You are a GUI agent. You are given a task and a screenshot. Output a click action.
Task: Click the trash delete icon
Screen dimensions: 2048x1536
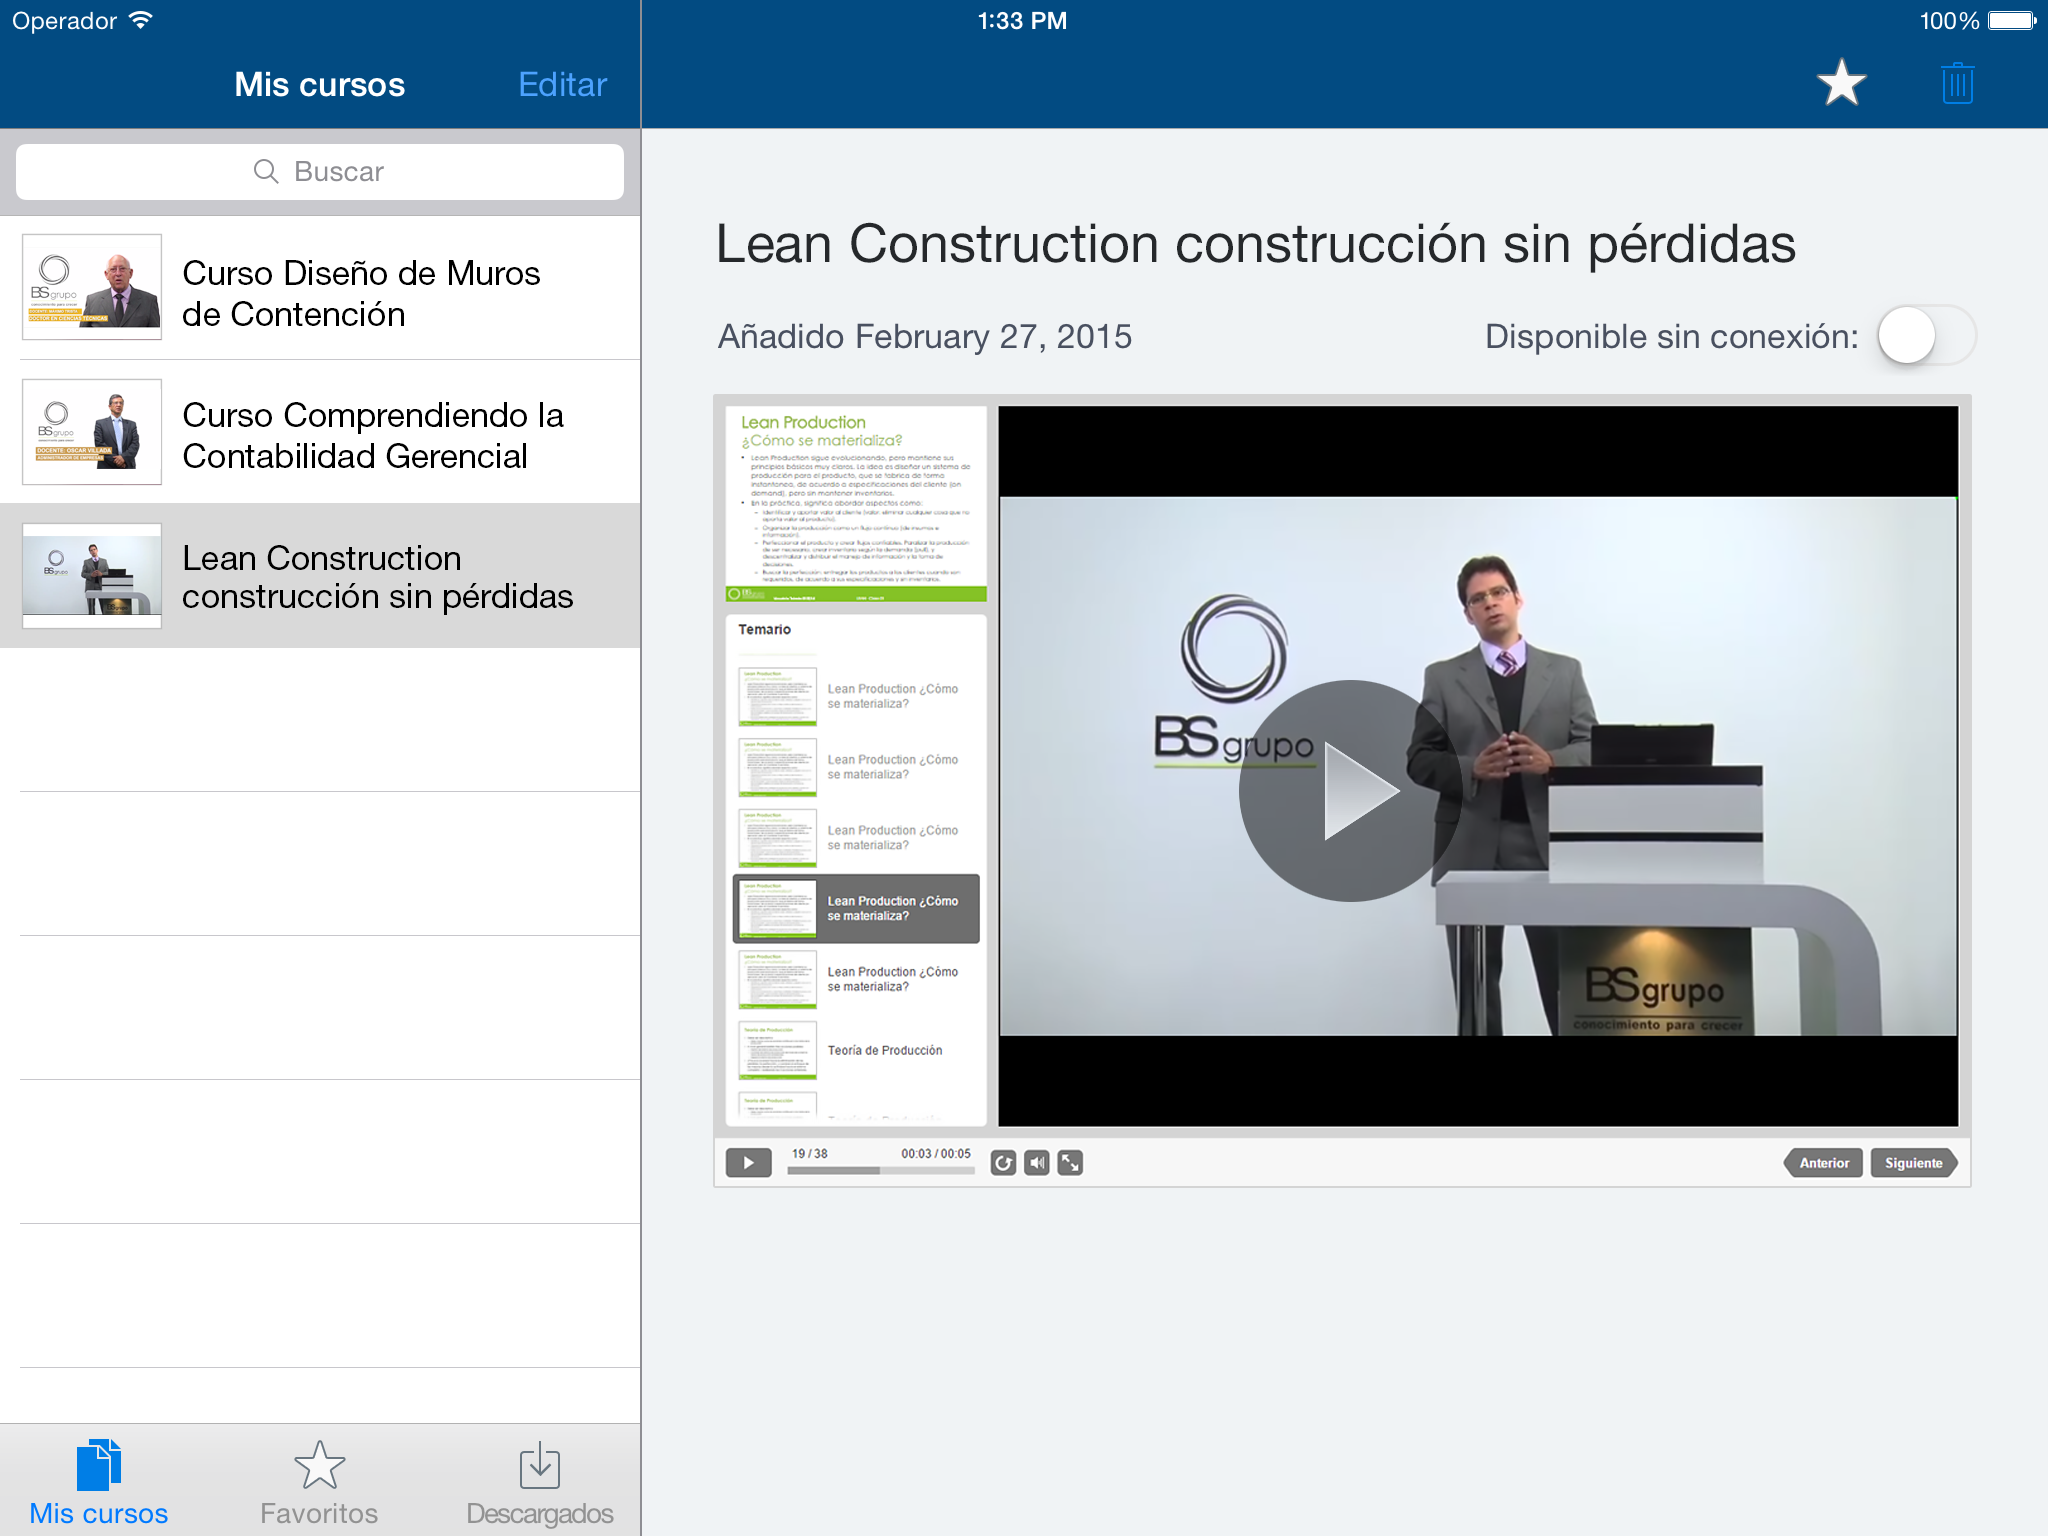coord(1957,83)
